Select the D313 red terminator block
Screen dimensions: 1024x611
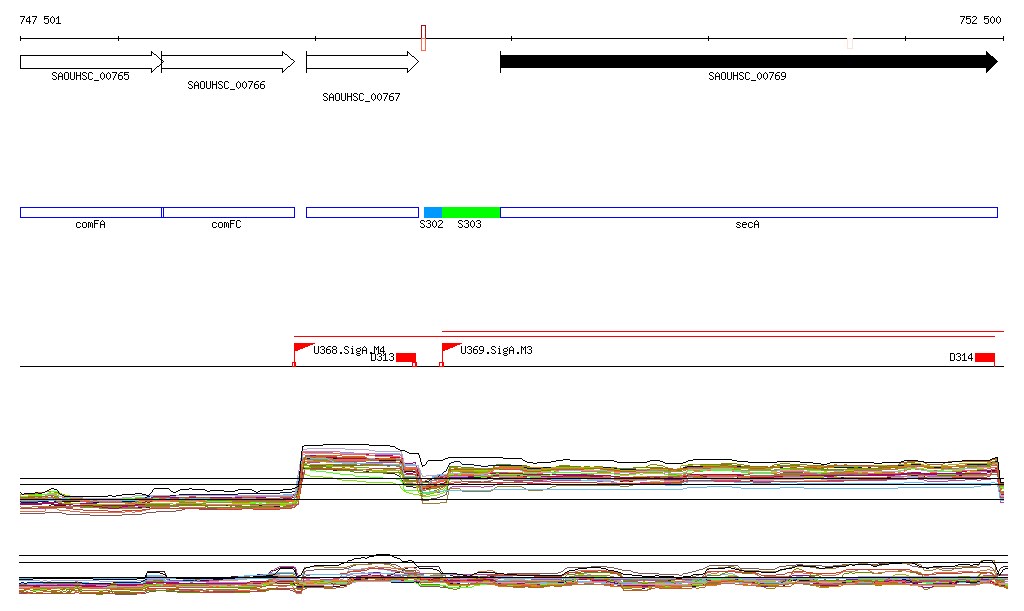click(x=405, y=358)
